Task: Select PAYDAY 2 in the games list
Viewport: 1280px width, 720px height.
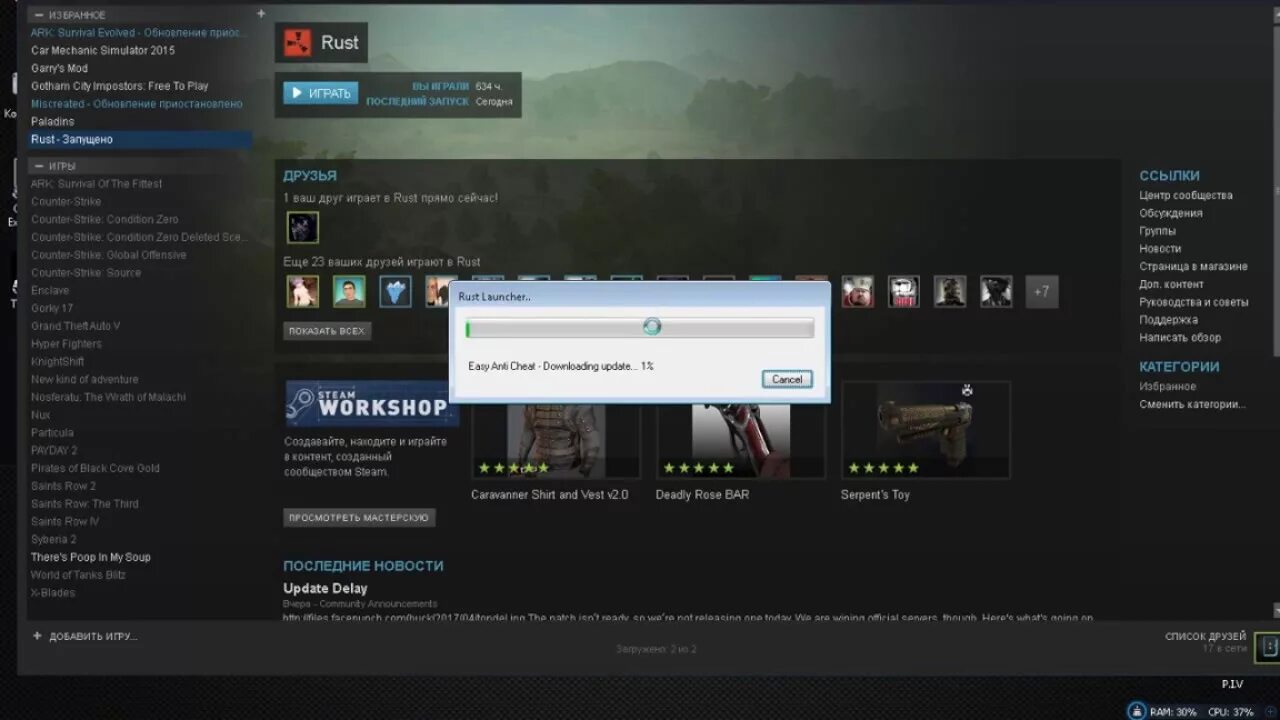Action: (x=54, y=450)
